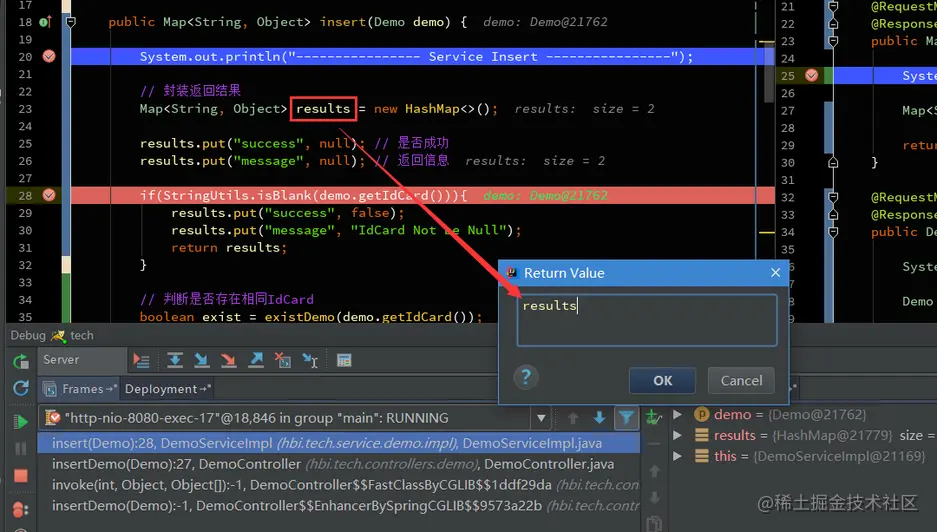This screenshot has height=532, width=937.
Task: Switch to the Deployment tab
Action: click(x=167, y=389)
